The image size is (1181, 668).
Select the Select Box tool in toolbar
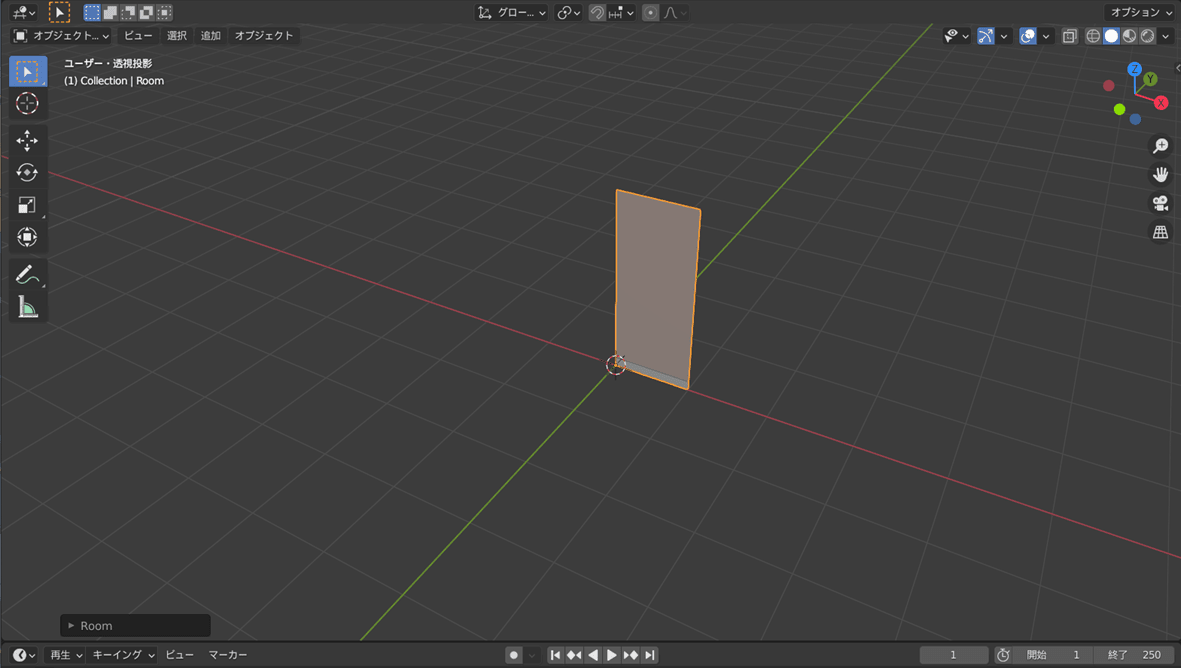point(28,72)
